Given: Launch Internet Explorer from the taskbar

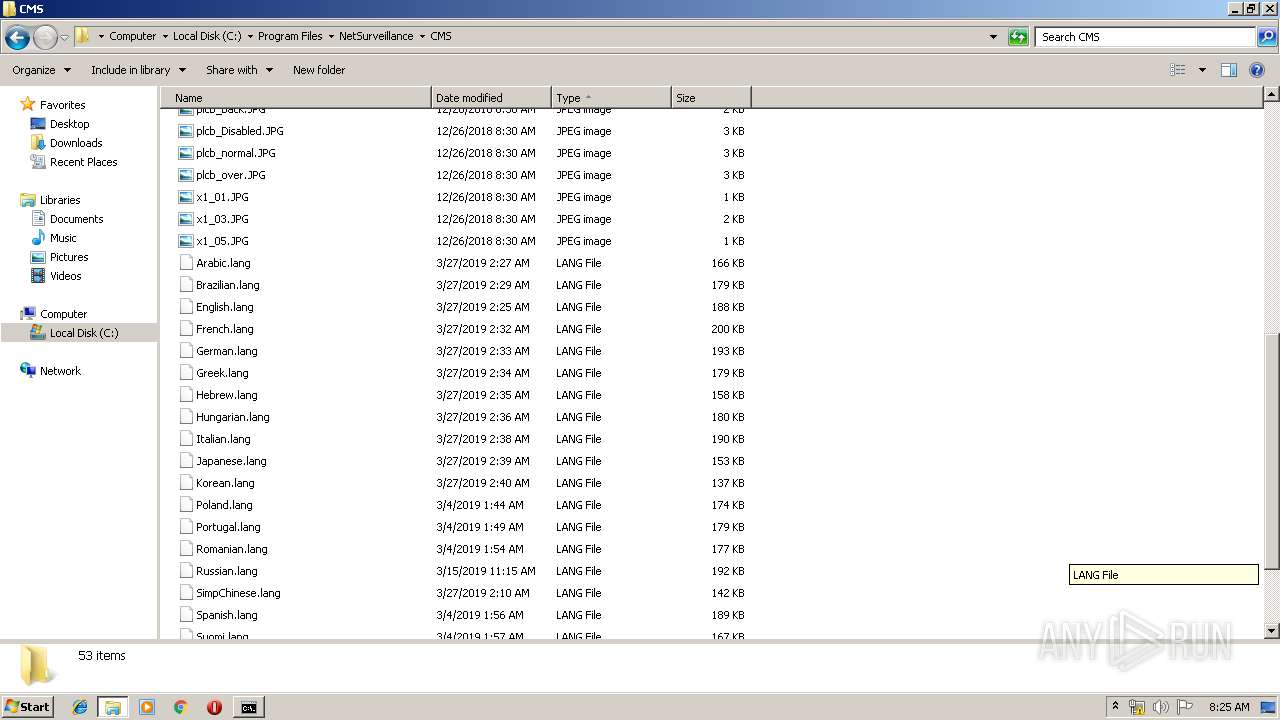Looking at the screenshot, I should [80, 707].
